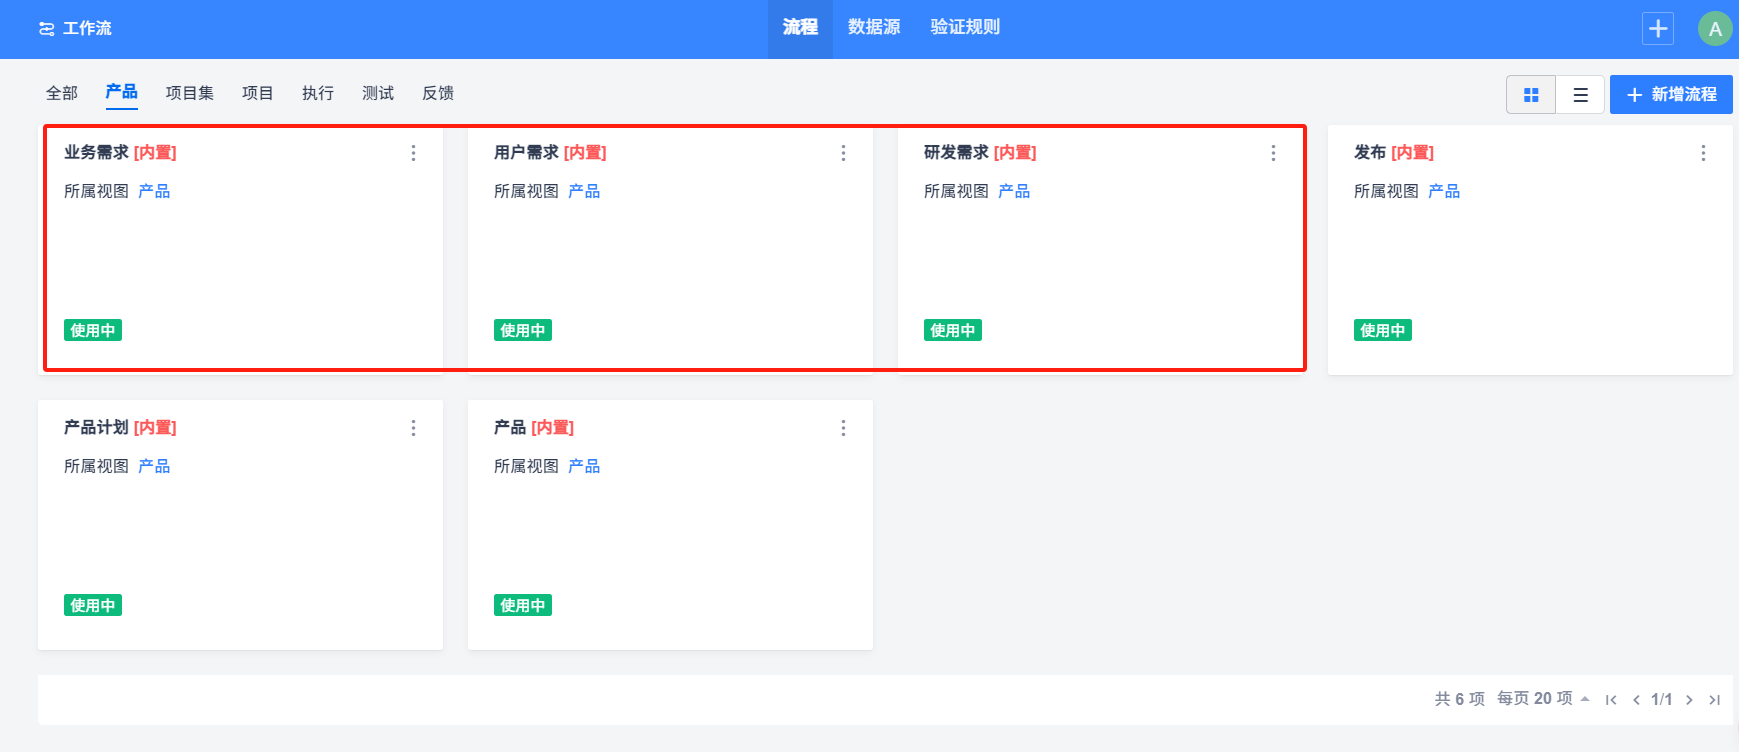The width and height of the screenshot is (1739, 752).
Task: Open the user avatar menu
Action: [x=1715, y=29]
